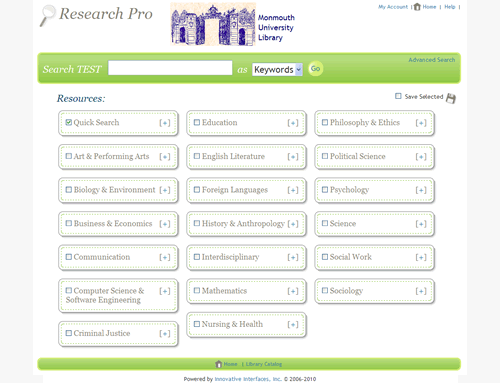Expand the Philosophy & Ethics category
Image resolution: width=500 pixels, height=383 pixels.
421,123
